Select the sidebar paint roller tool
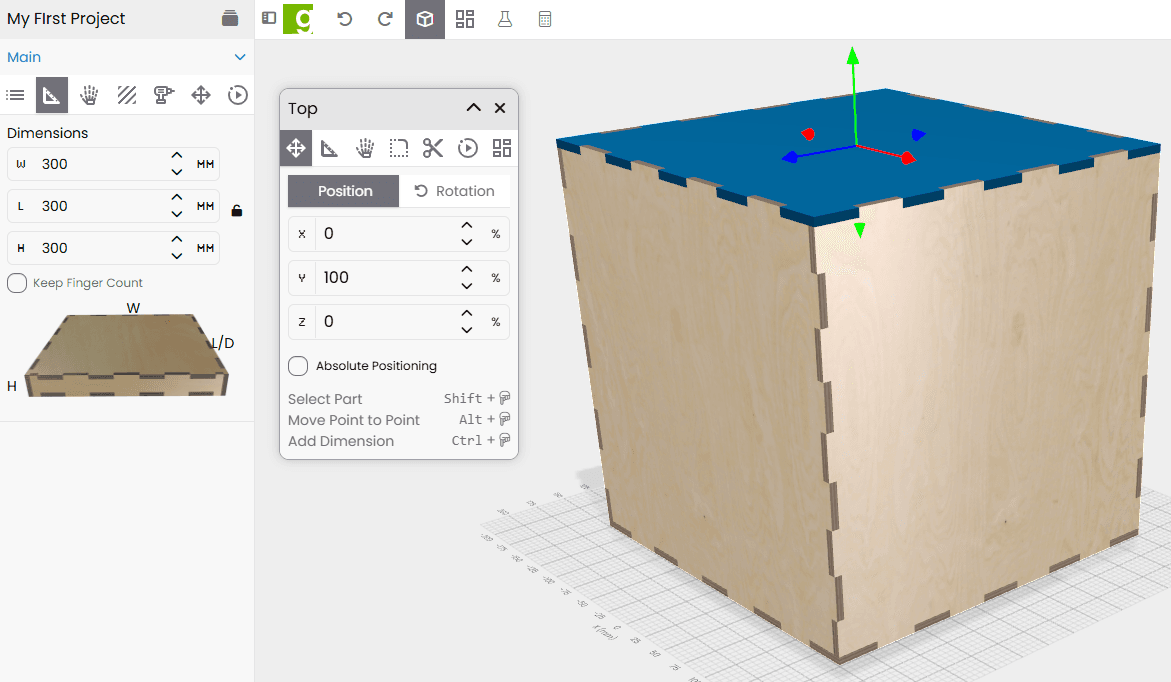The height and width of the screenshot is (682, 1171). click(x=164, y=95)
